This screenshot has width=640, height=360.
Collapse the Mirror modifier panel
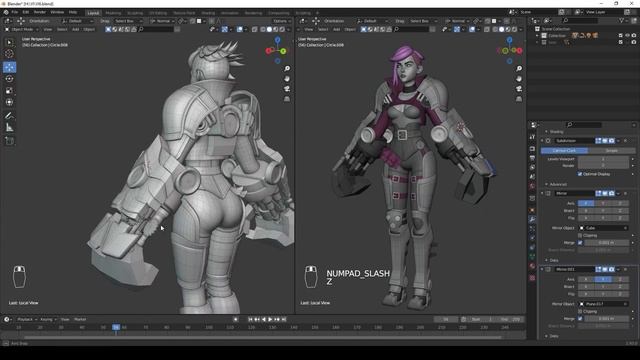pos(542,193)
